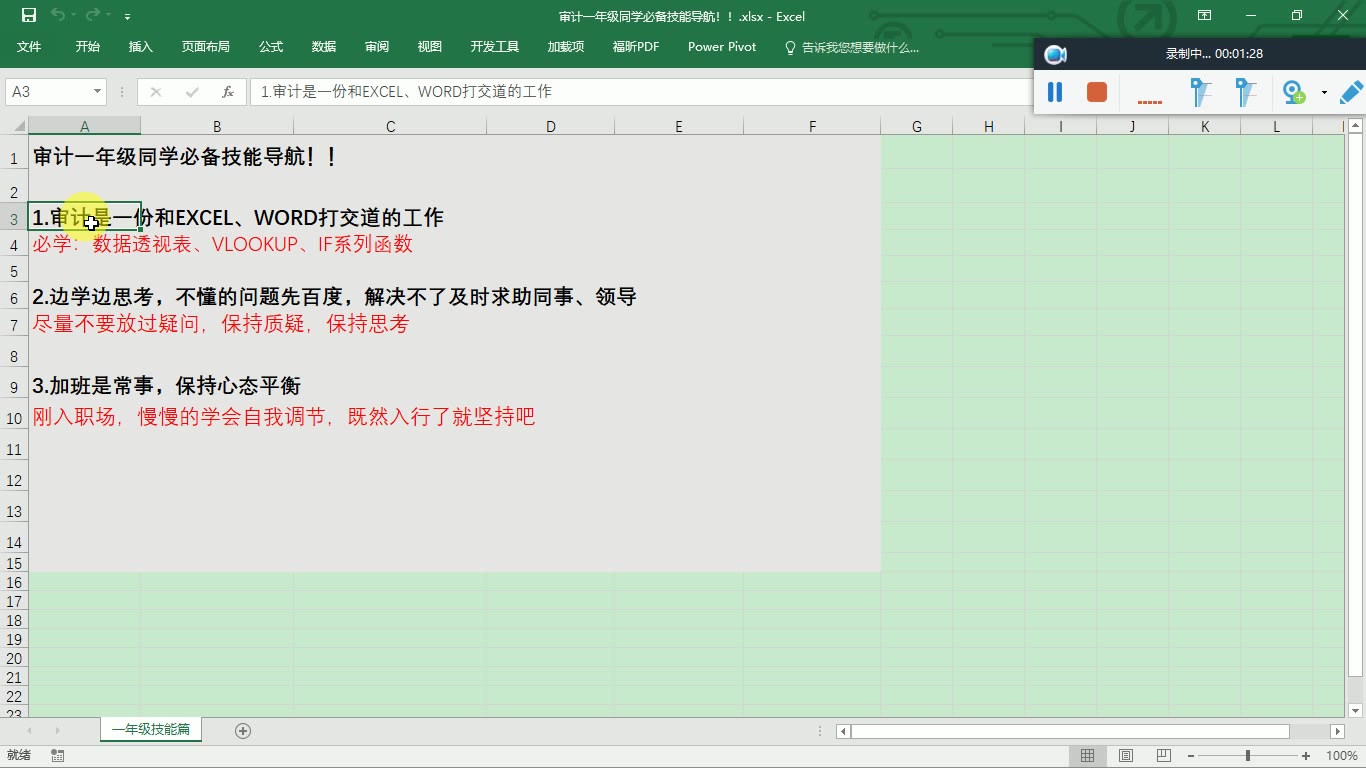The width and height of the screenshot is (1366, 768).
Task: Zoom in using the plus on zoom slider
Action: point(1305,756)
